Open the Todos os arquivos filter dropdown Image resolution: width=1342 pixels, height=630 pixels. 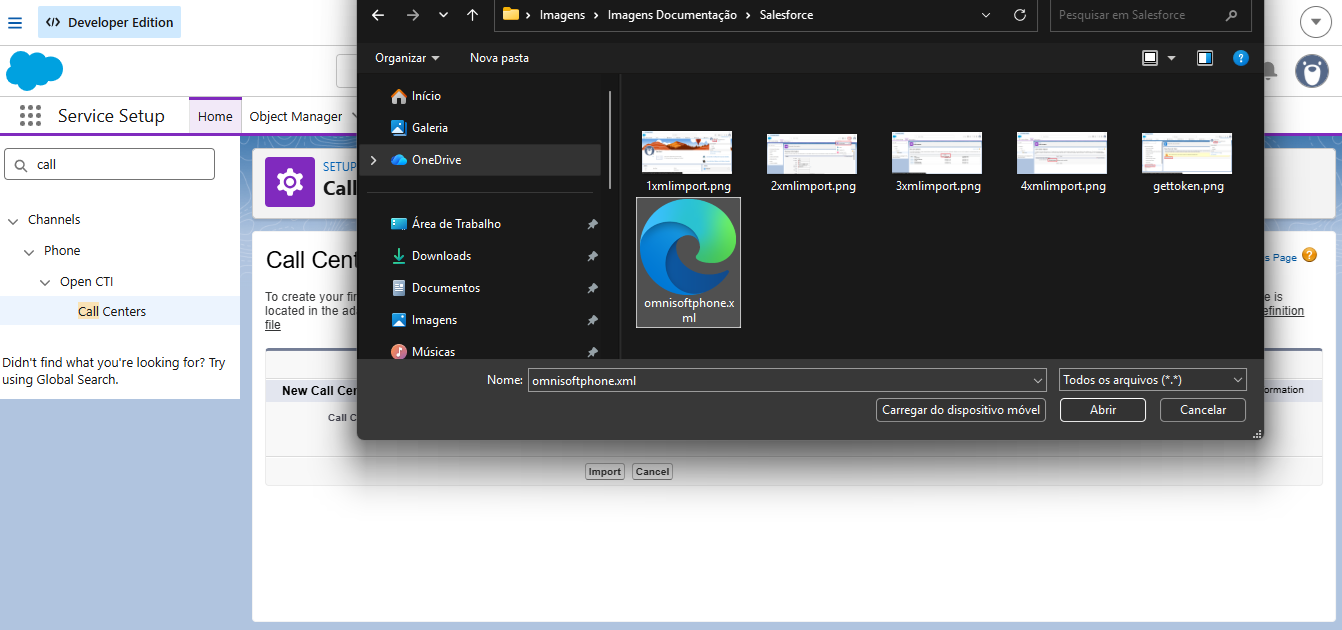click(1153, 380)
